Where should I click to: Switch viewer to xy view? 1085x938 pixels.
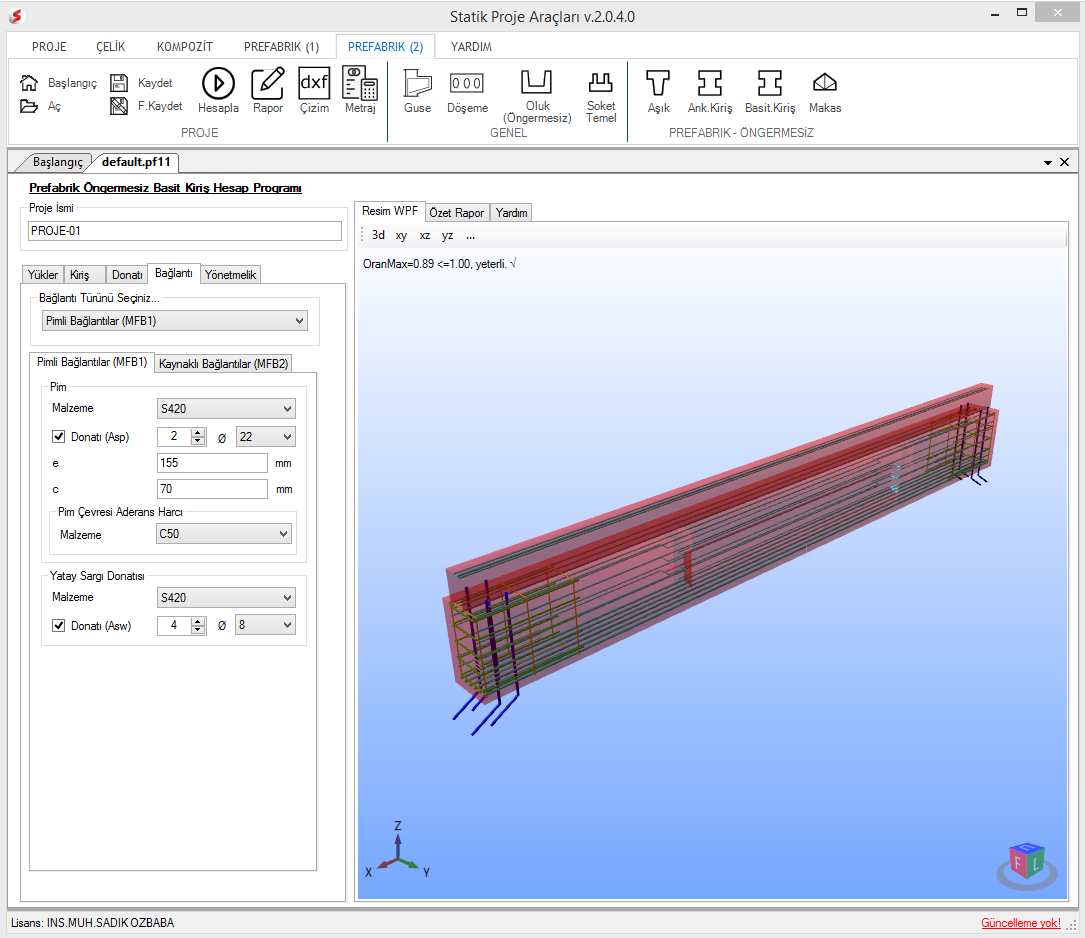point(401,235)
